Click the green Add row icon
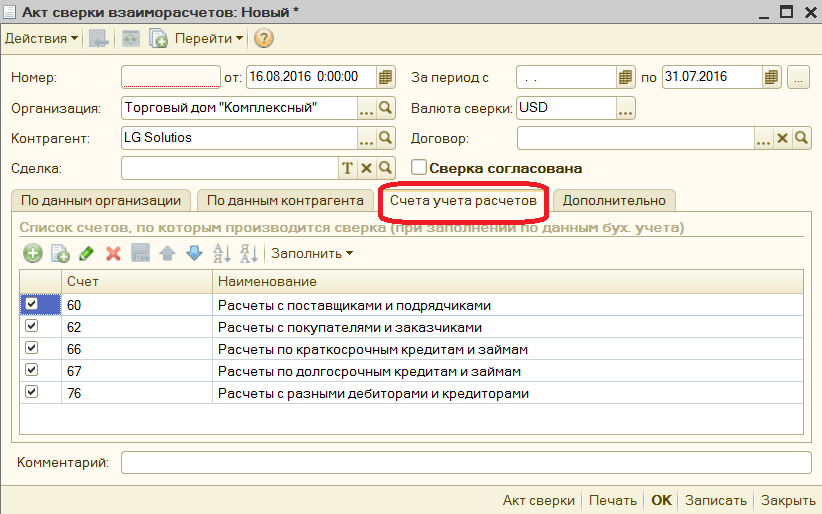Screen dimensions: 822x514 (x=33, y=254)
